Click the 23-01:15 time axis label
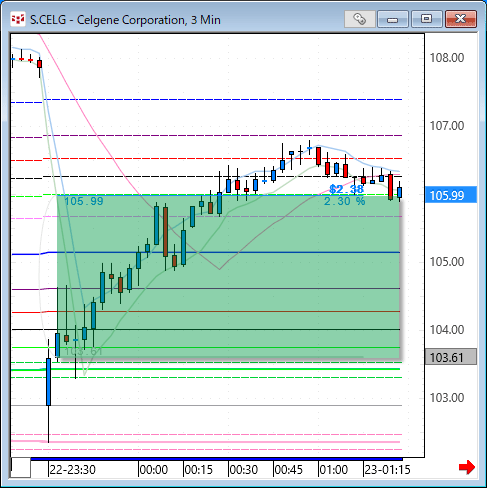Image resolution: width=487 pixels, height=488 pixels. [x=387, y=470]
